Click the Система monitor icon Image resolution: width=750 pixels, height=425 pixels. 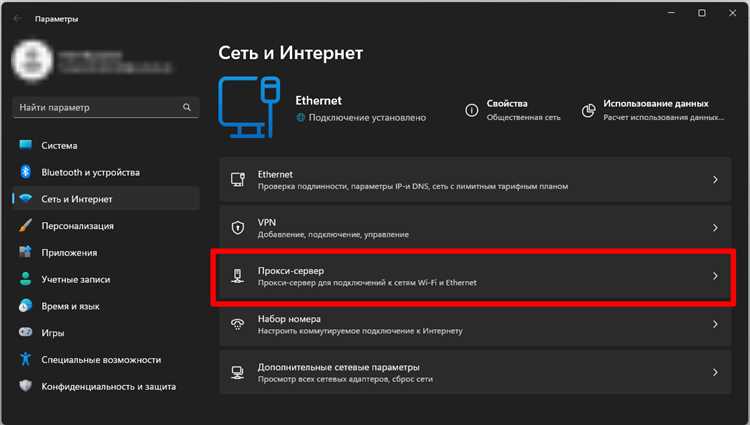25,145
